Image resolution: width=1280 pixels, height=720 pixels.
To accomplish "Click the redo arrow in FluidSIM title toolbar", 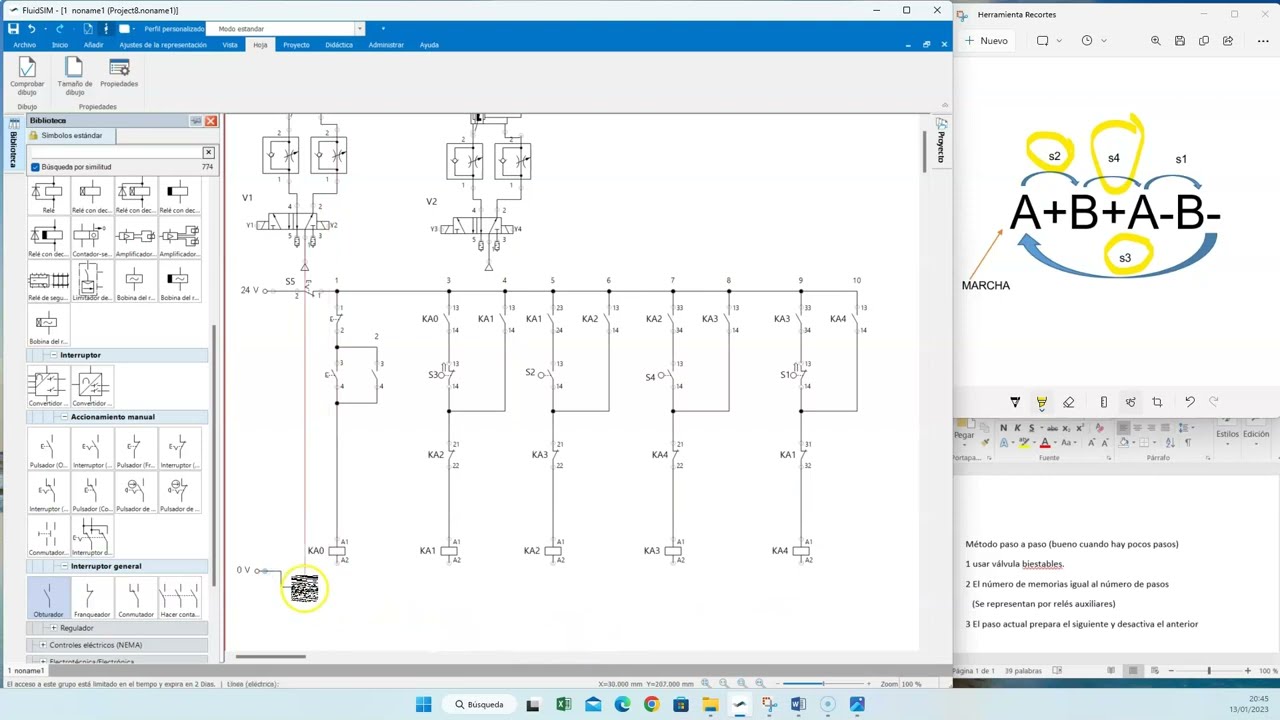I will 59,29.
